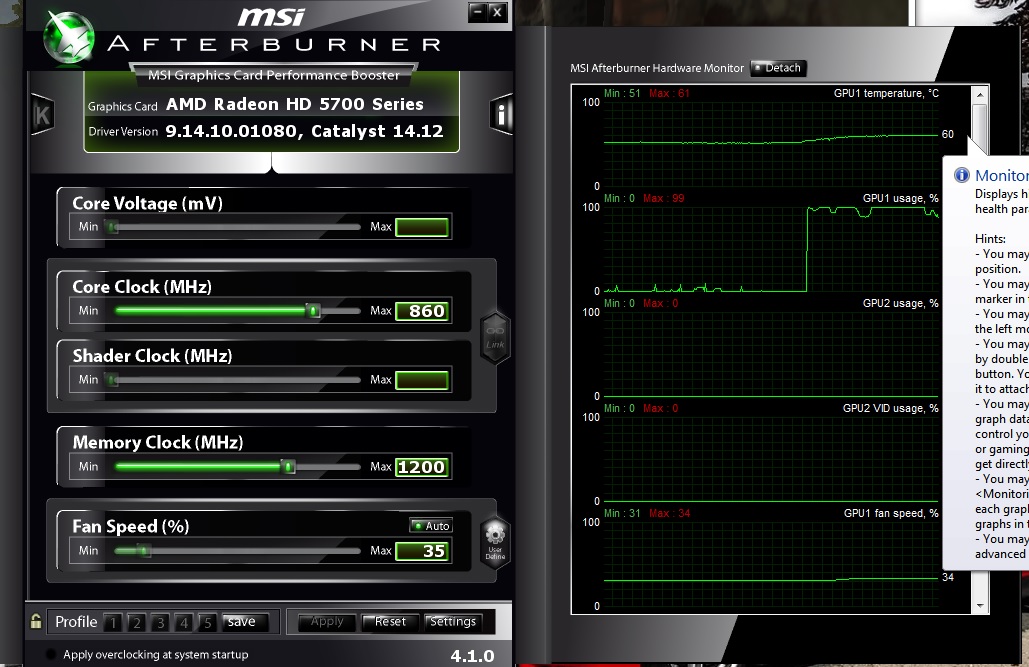Click the MSI Afterburner dragon logo

pos(68,37)
